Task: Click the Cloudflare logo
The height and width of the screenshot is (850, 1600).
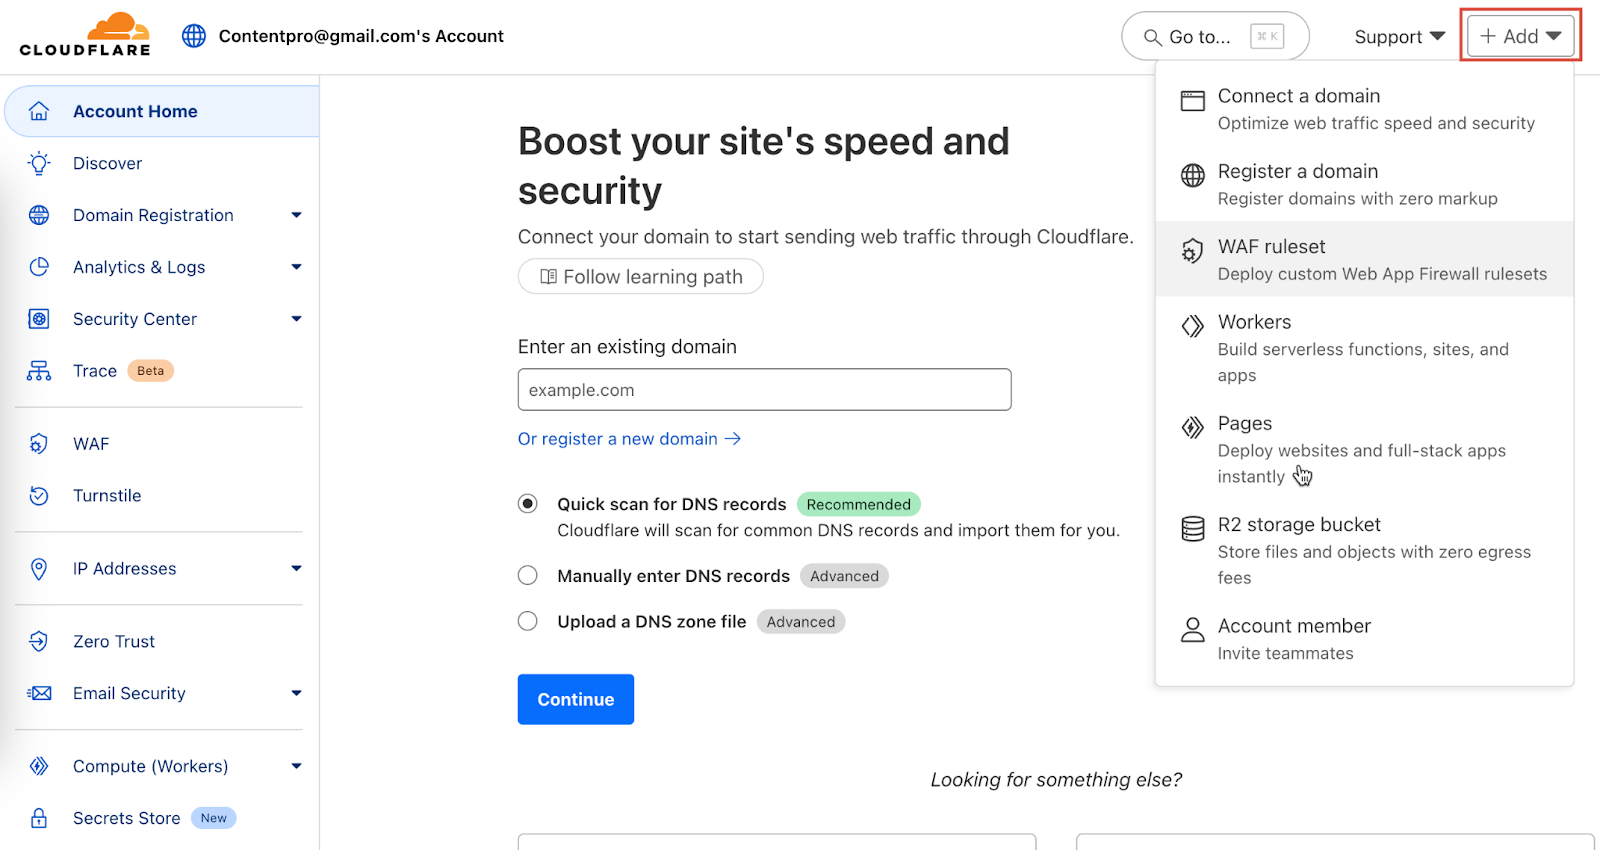Action: click(x=85, y=35)
